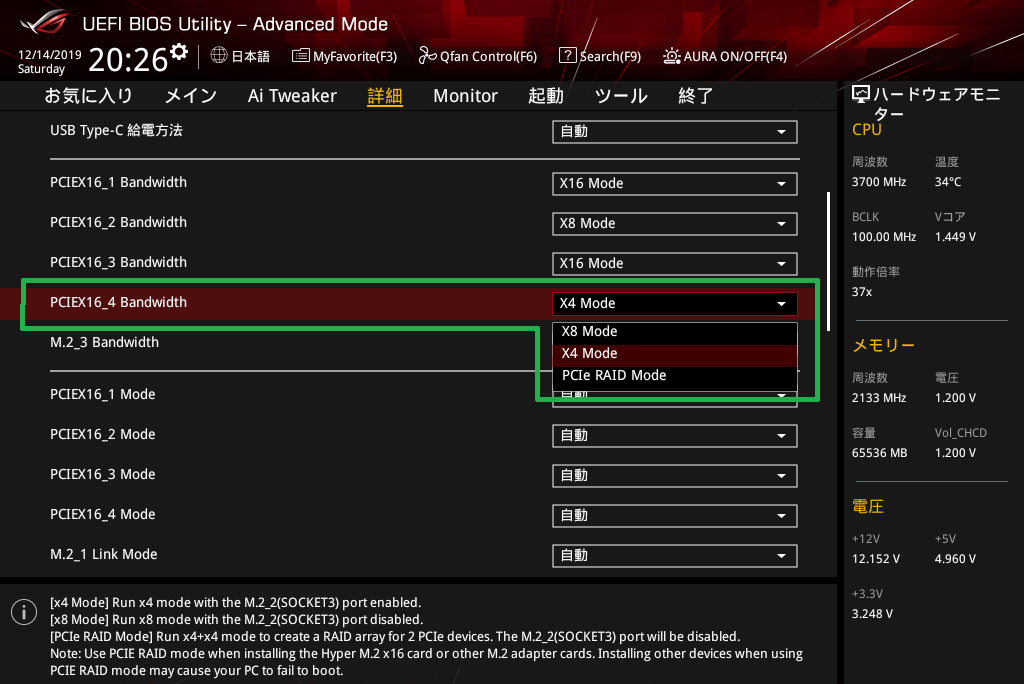Click the globe language icon
The image size is (1024, 684).
point(219,56)
